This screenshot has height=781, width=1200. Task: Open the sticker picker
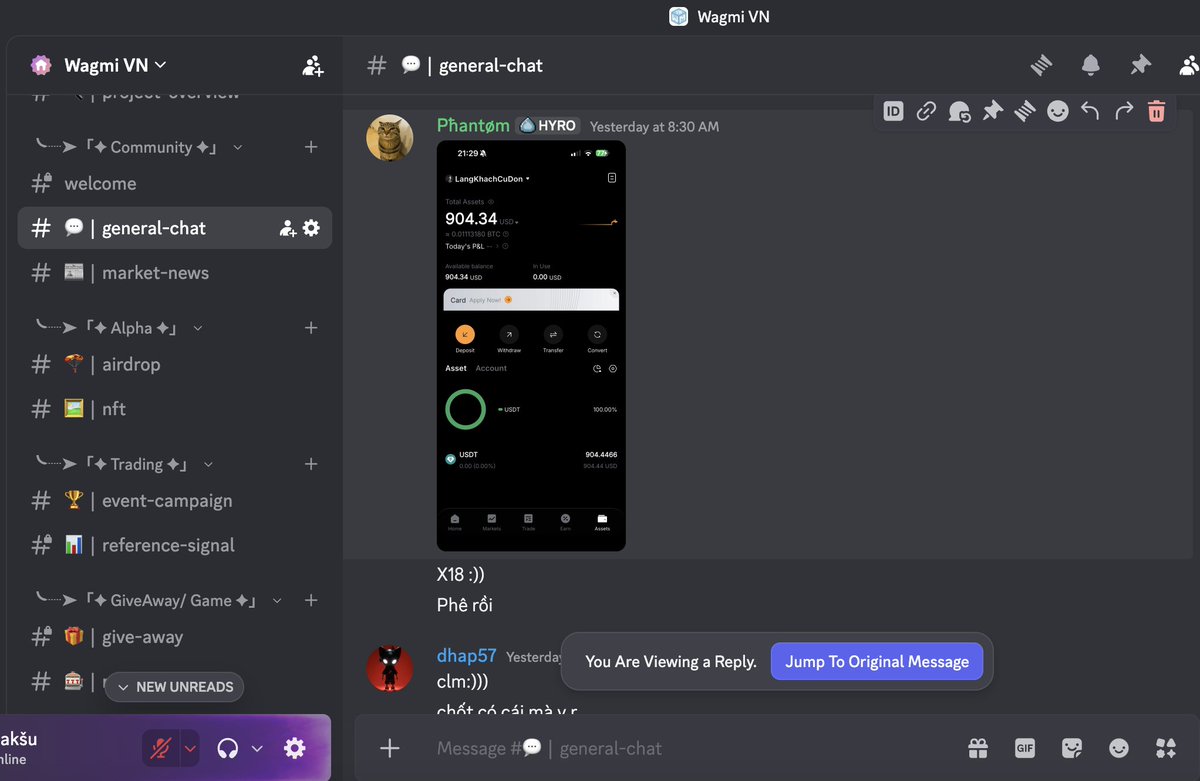[x=1072, y=748]
